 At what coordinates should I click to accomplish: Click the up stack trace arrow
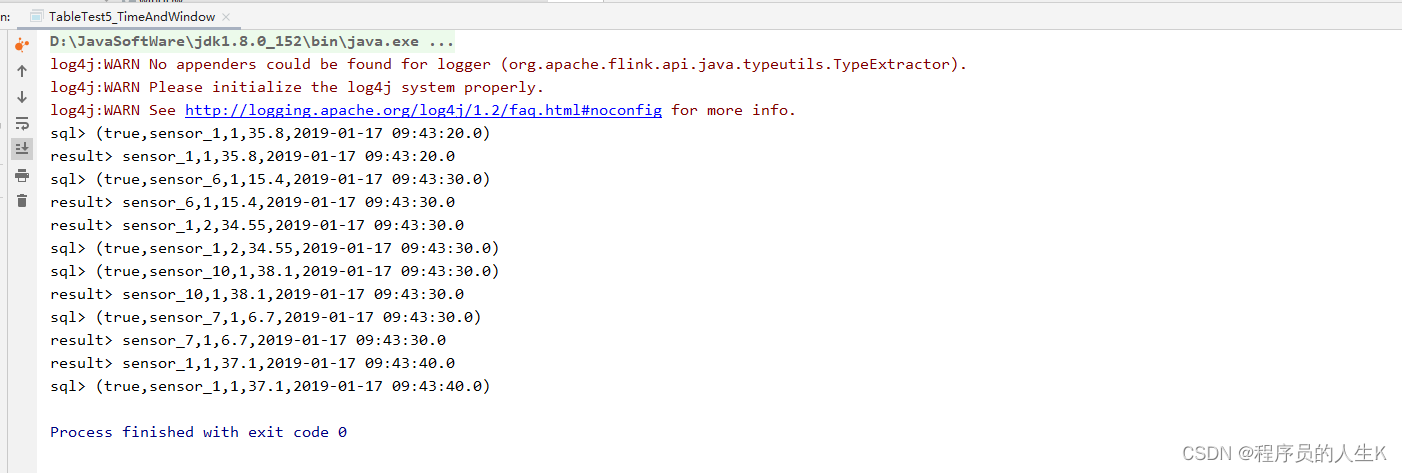pyautogui.click(x=22, y=72)
